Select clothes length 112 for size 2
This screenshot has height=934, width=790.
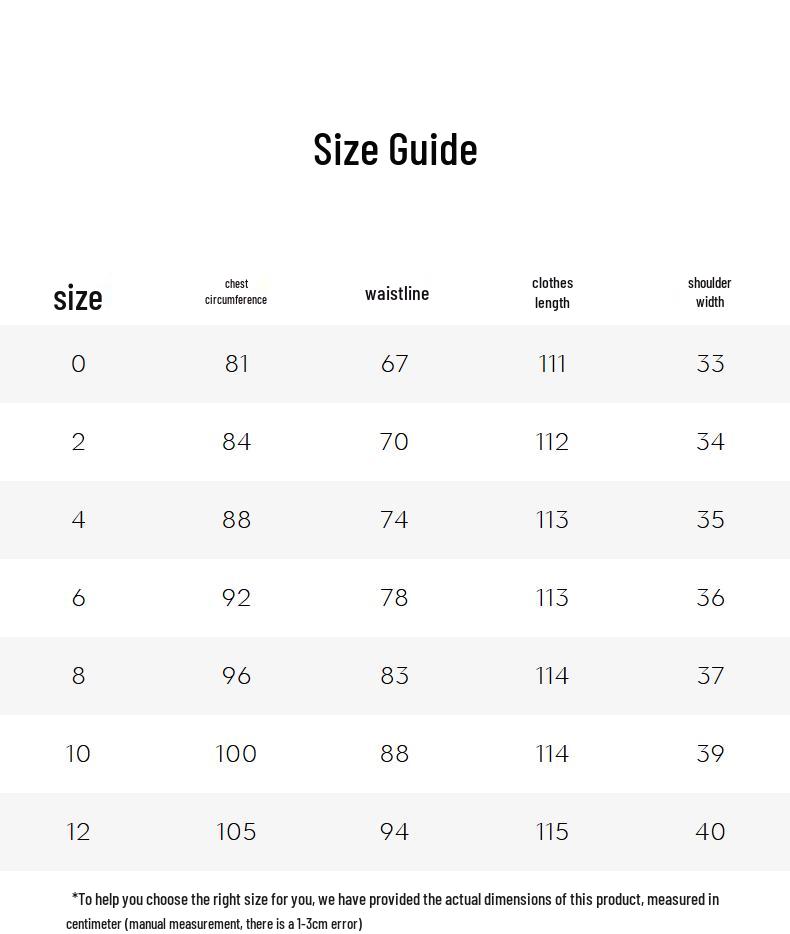click(x=552, y=442)
